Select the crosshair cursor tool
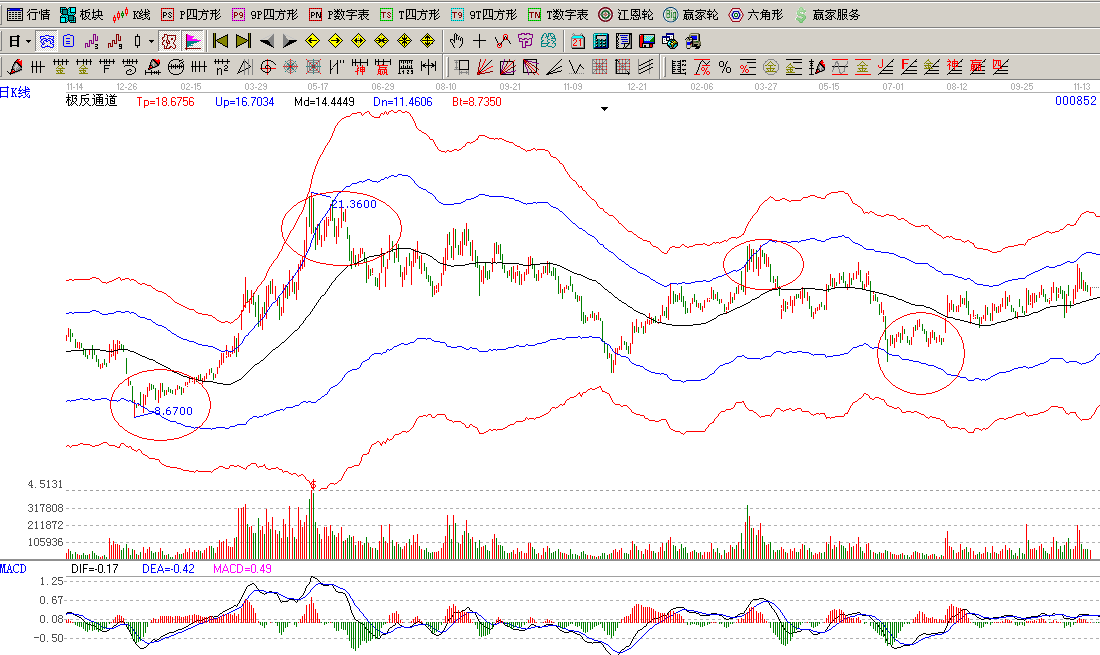The width and height of the screenshot is (1100, 655). (x=480, y=42)
